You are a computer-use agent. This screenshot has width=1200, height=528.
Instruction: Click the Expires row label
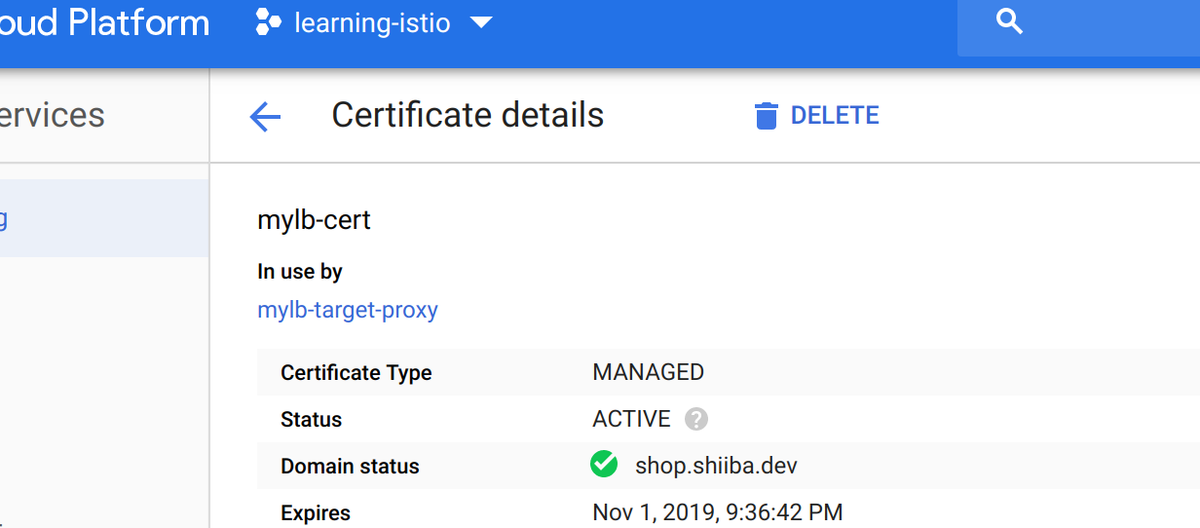(316, 514)
